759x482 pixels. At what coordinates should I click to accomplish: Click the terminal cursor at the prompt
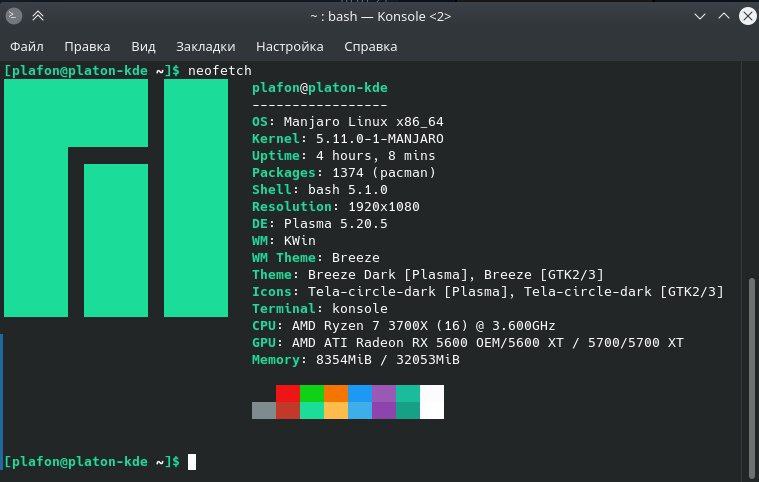(192, 462)
